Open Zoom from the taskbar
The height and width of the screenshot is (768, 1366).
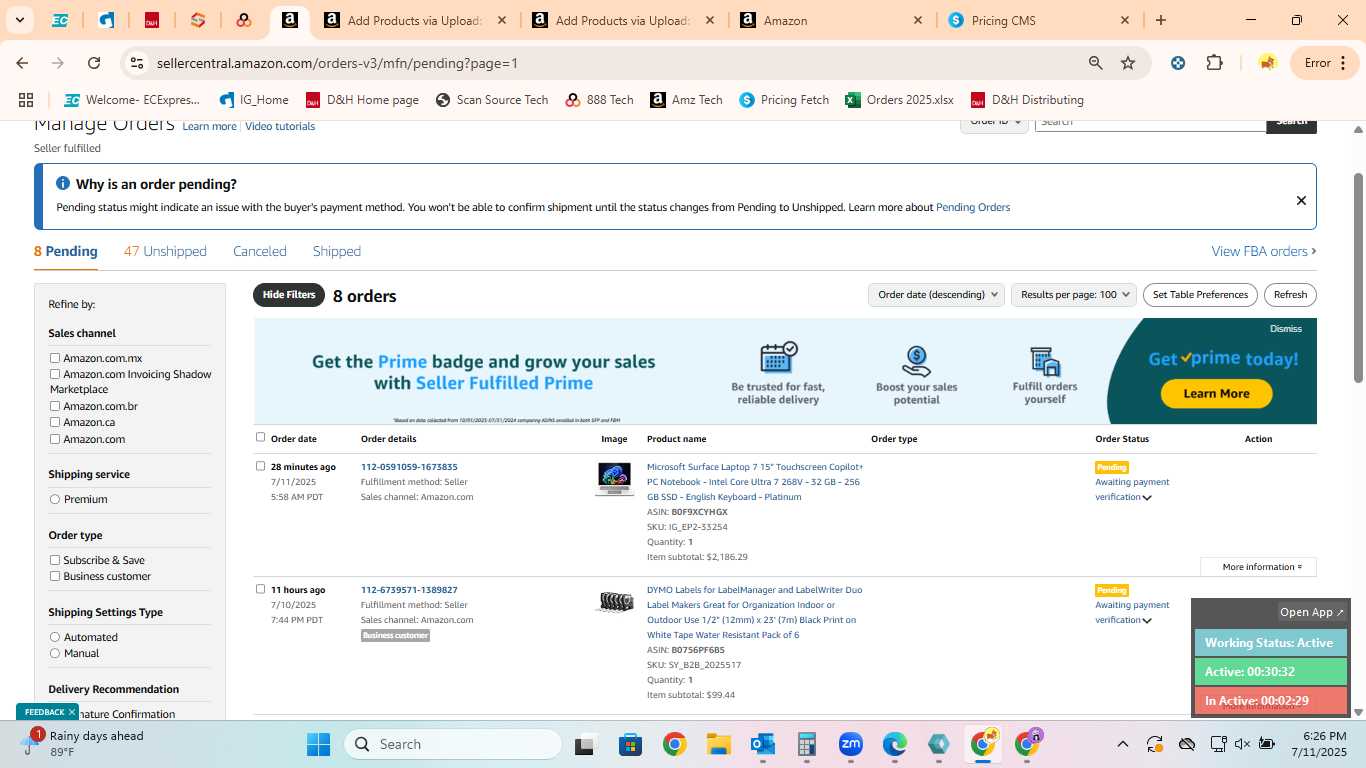[x=851, y=744]
